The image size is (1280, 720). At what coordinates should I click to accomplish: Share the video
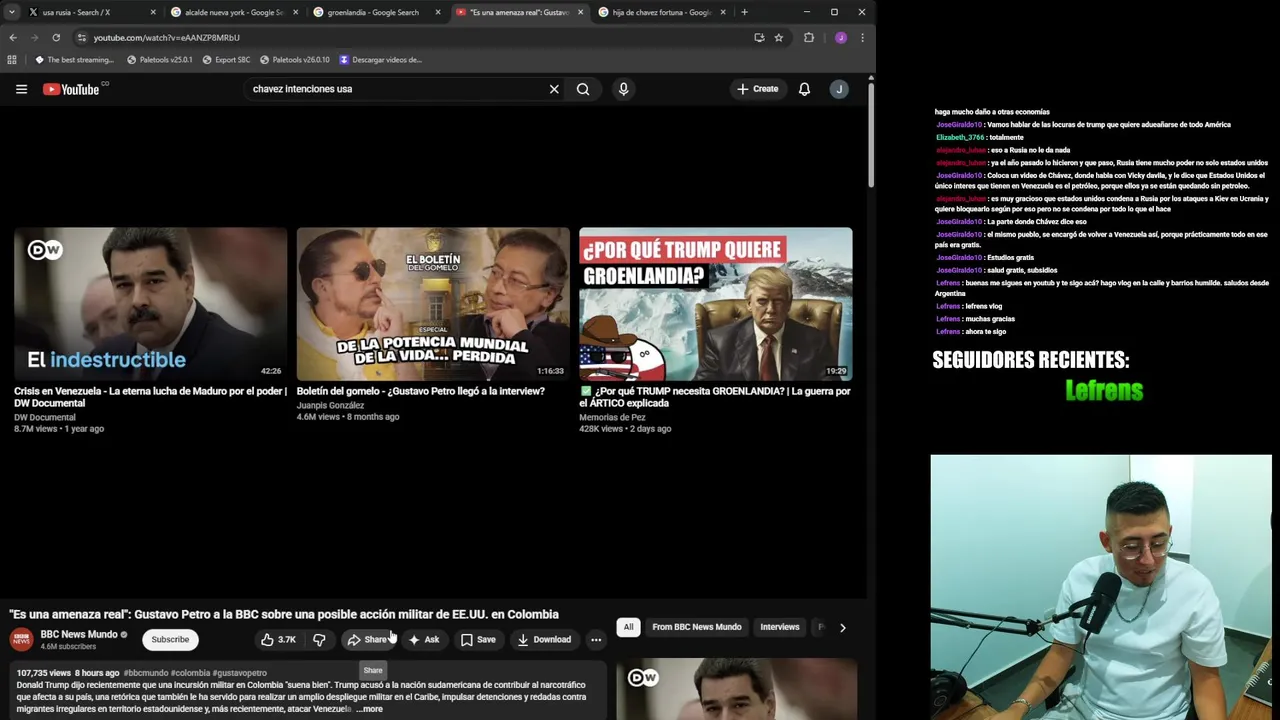point(368,640)
